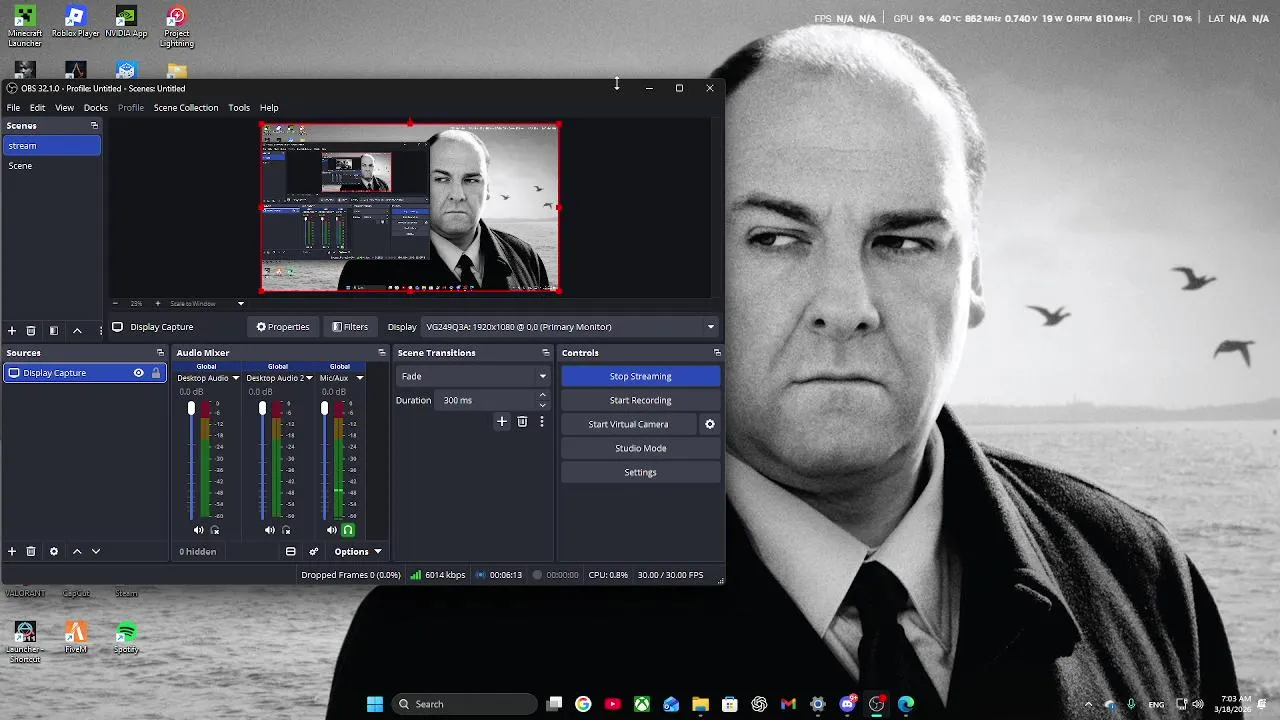
Task: Pop out the Controls dock
Action: [716, 353]
